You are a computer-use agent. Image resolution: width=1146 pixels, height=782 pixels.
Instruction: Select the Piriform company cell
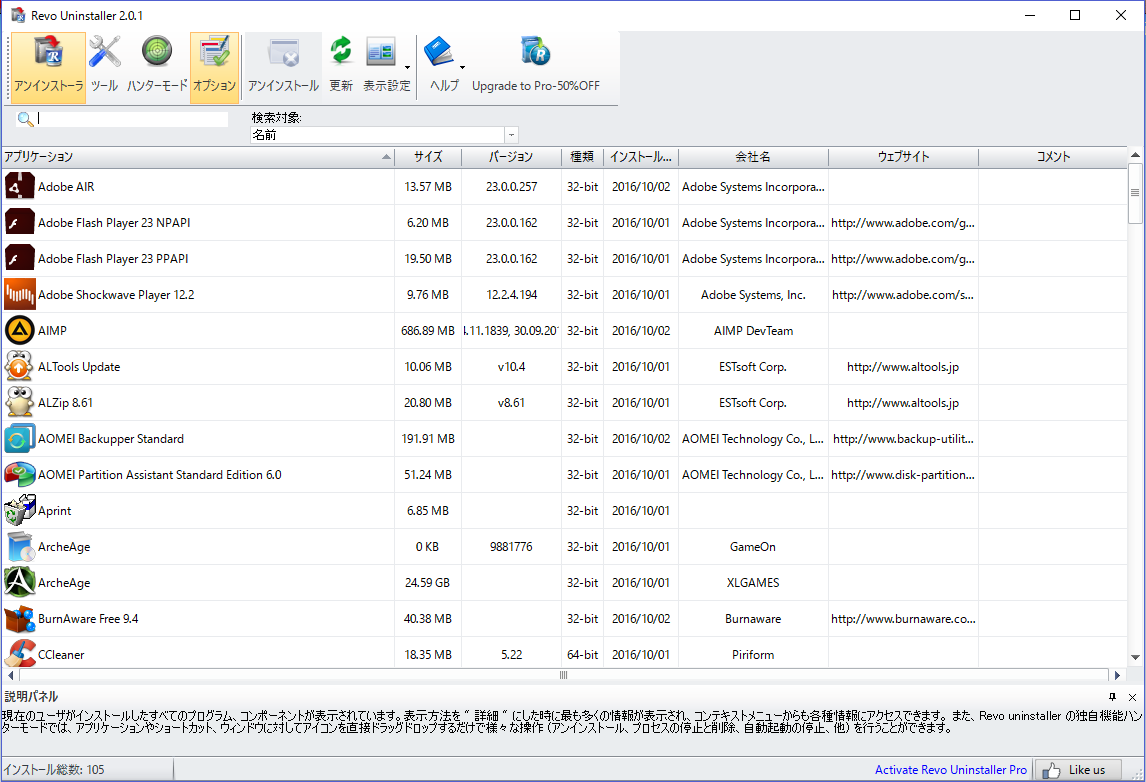(753, 654)
